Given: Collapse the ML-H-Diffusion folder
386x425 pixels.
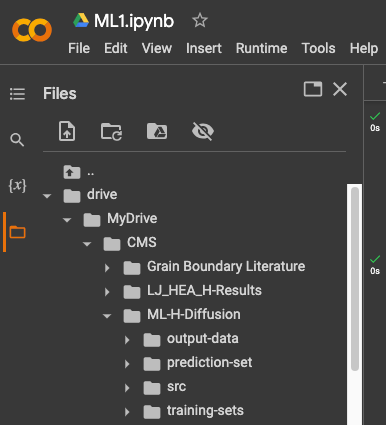Looking at the screenshot, I should [107, 316].
